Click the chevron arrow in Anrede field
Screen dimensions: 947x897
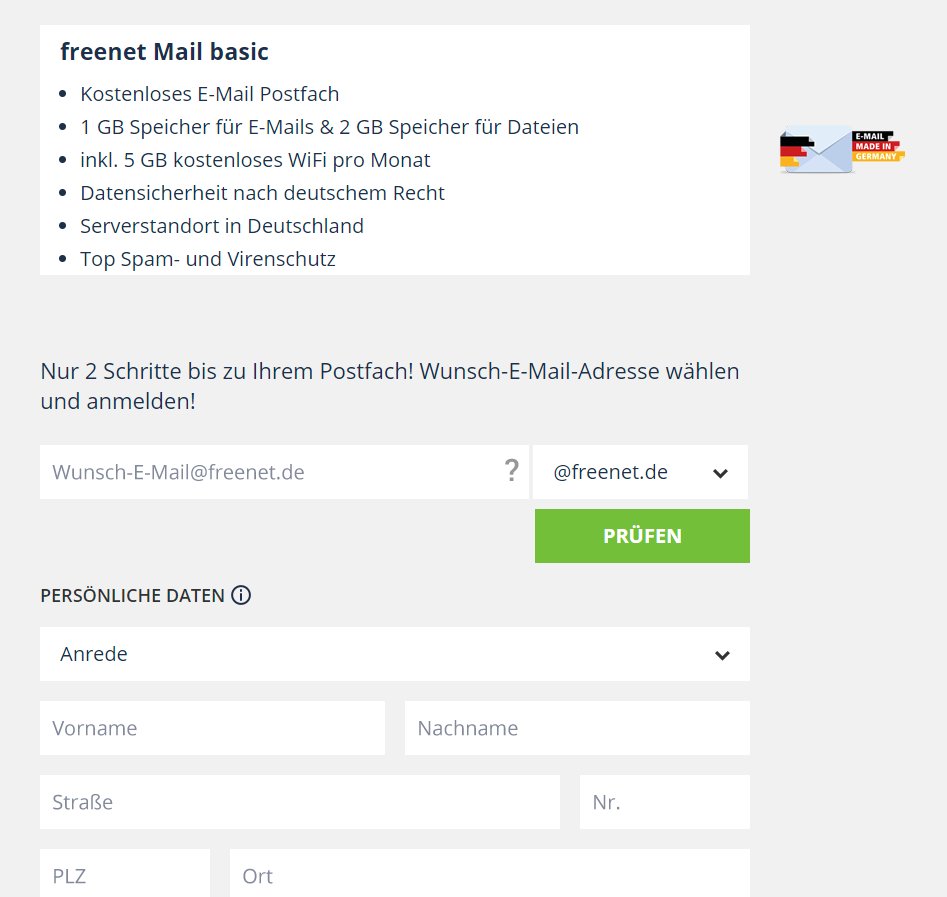pyautogui.click(x=722, y=656)
